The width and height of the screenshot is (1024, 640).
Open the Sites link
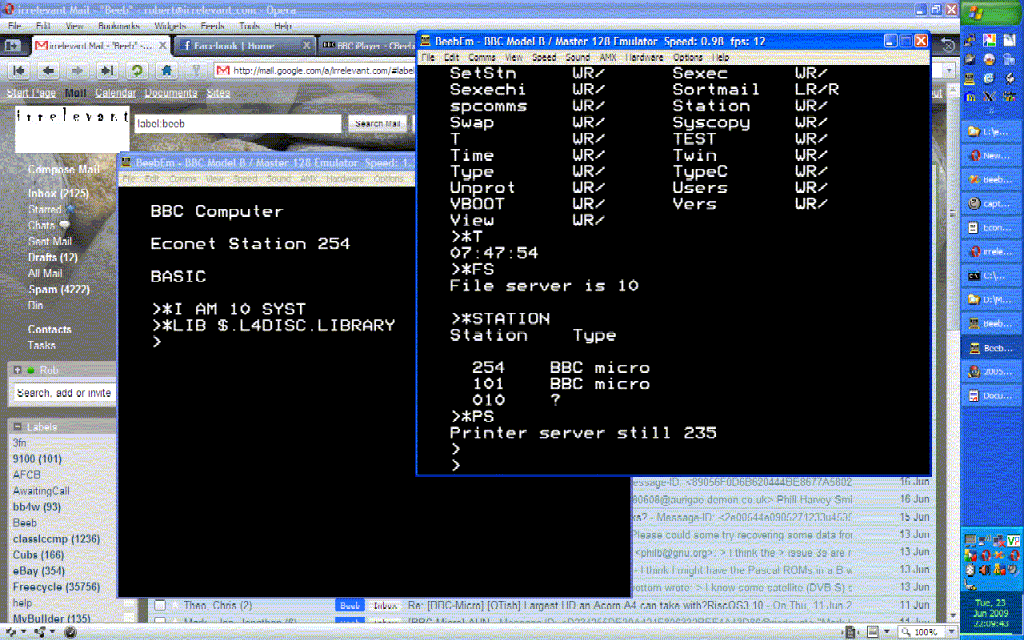pyautogui.click(x=218, y=93)
